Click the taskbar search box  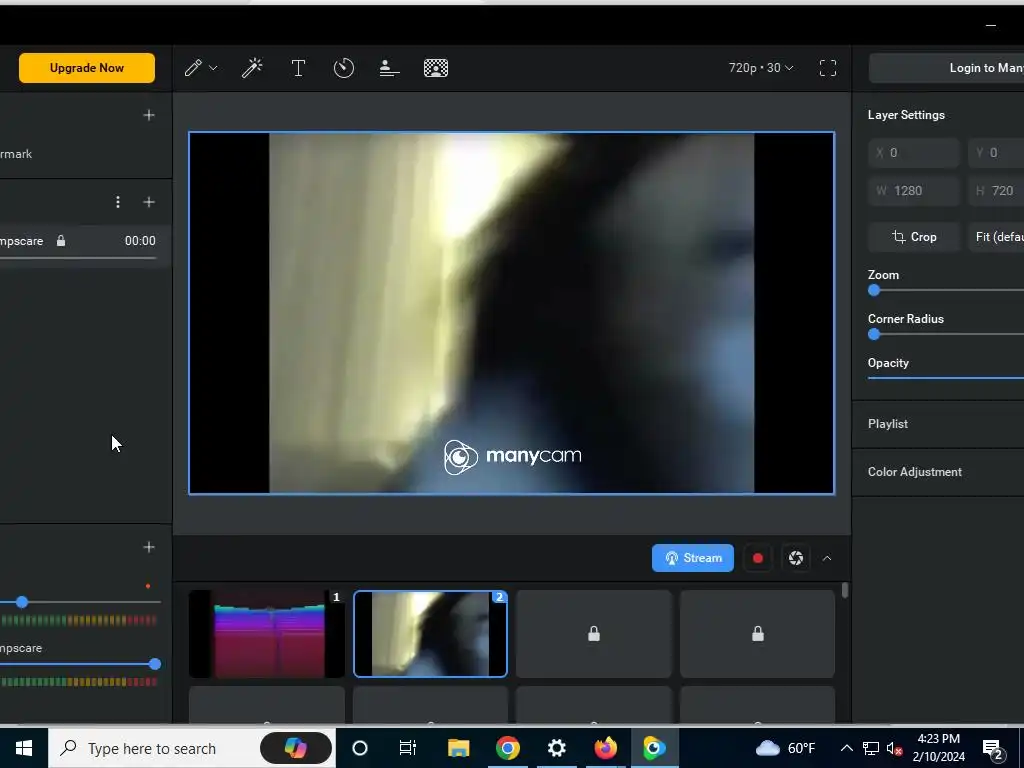192,748
